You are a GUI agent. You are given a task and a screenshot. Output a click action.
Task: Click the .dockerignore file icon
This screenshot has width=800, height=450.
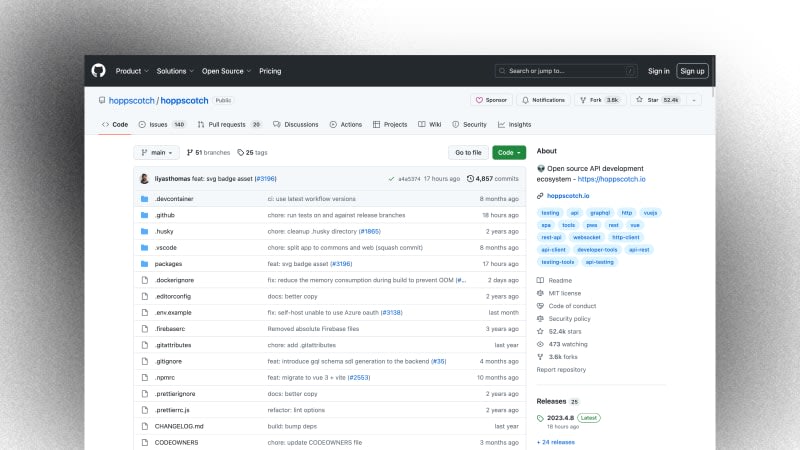click(145, 280)
